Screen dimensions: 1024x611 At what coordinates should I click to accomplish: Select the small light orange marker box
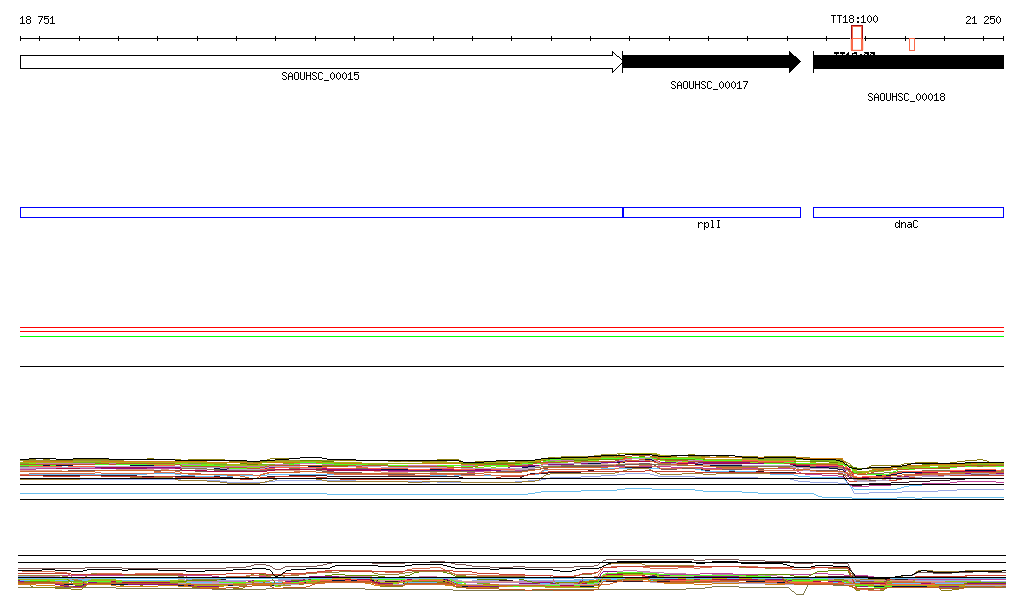point(912,44)
